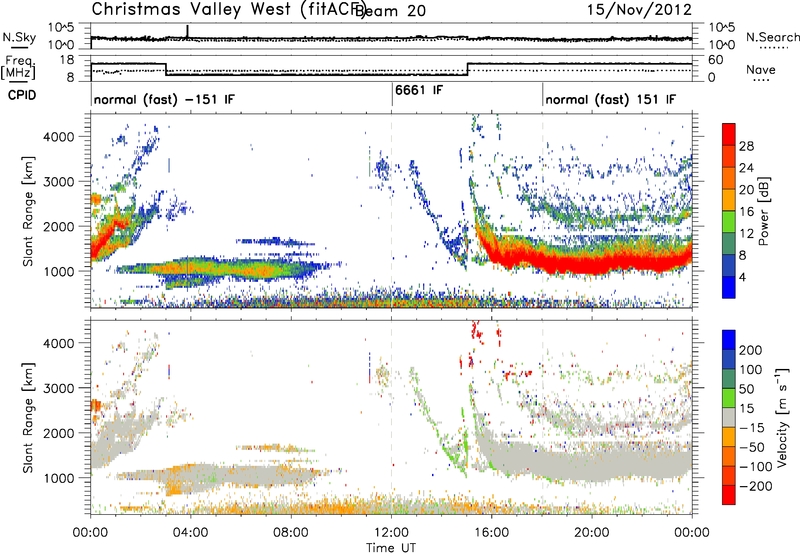
Task: Select the '6661 IF' CPID text
Action: click(419, 90)
